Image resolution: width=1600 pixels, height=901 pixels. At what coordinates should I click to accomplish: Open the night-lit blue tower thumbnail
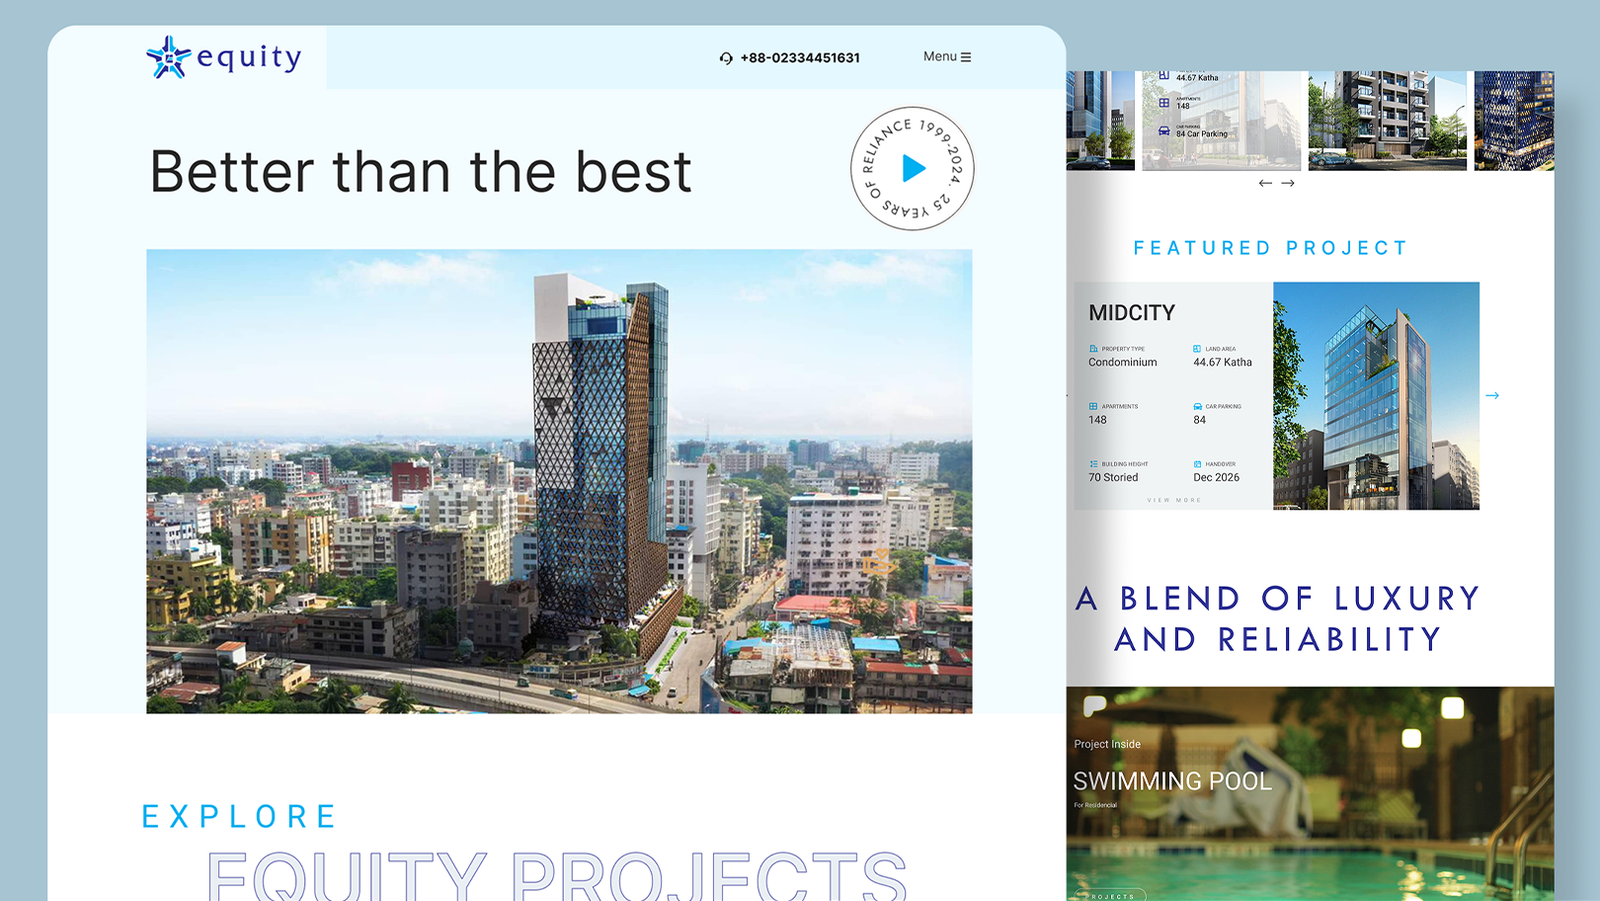(1514, 120)
